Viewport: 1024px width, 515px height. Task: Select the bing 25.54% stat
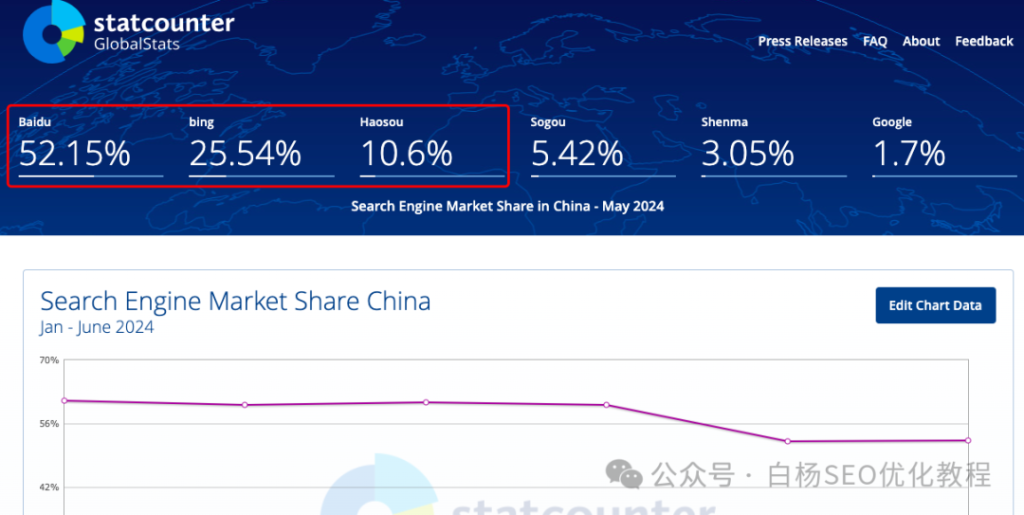coord(261,146)
